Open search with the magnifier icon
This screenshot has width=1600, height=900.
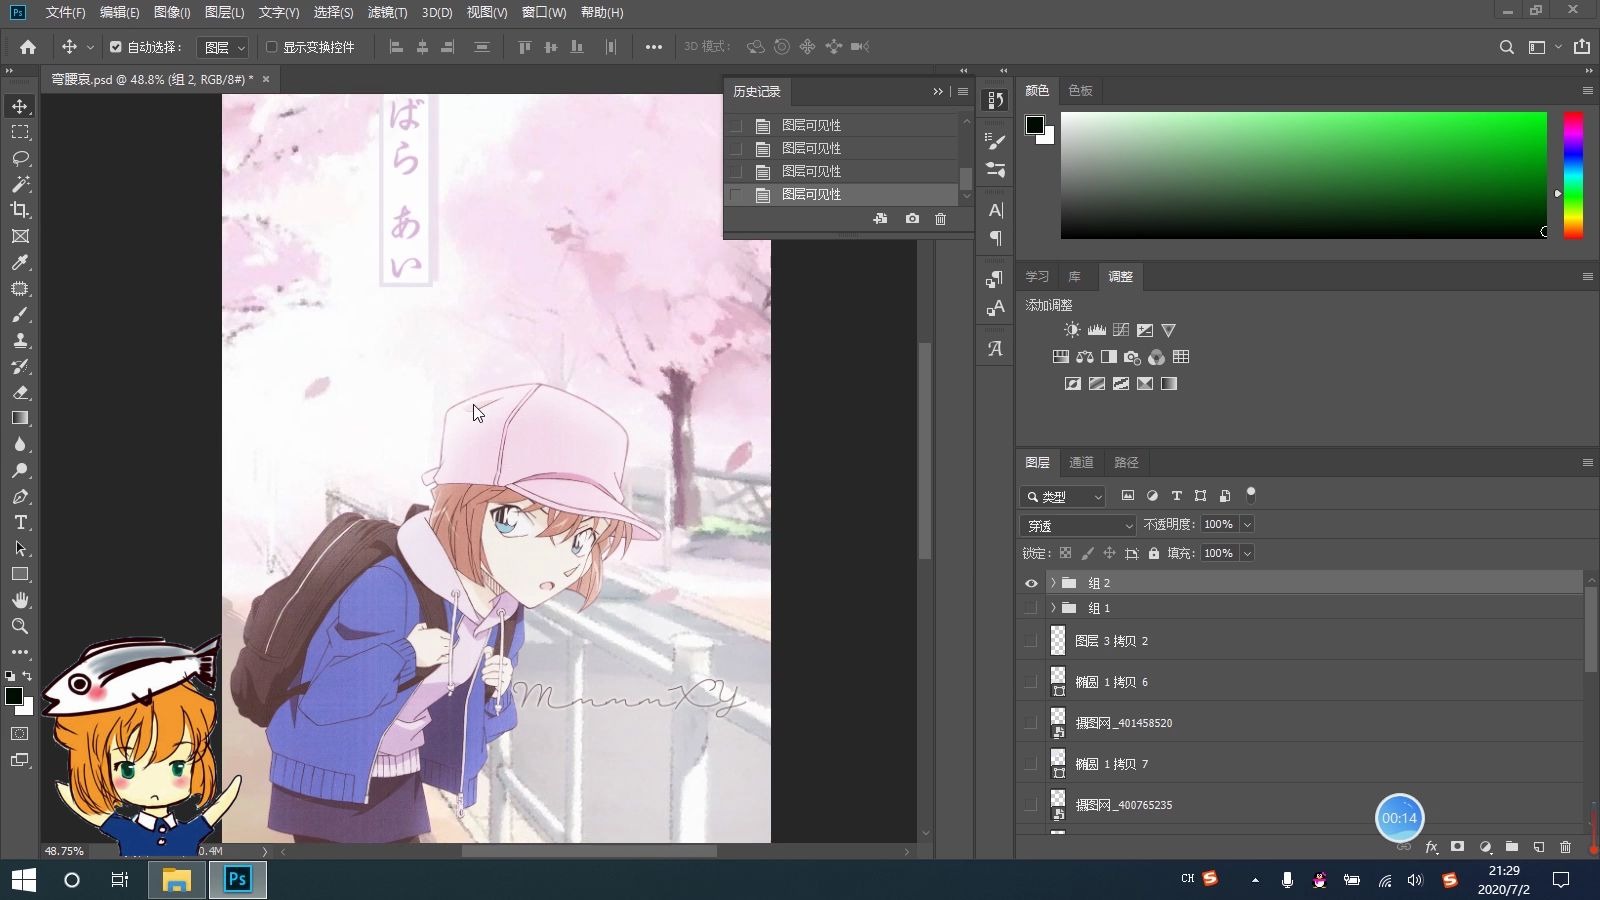pyautogui.click(x=1506, y=47)
